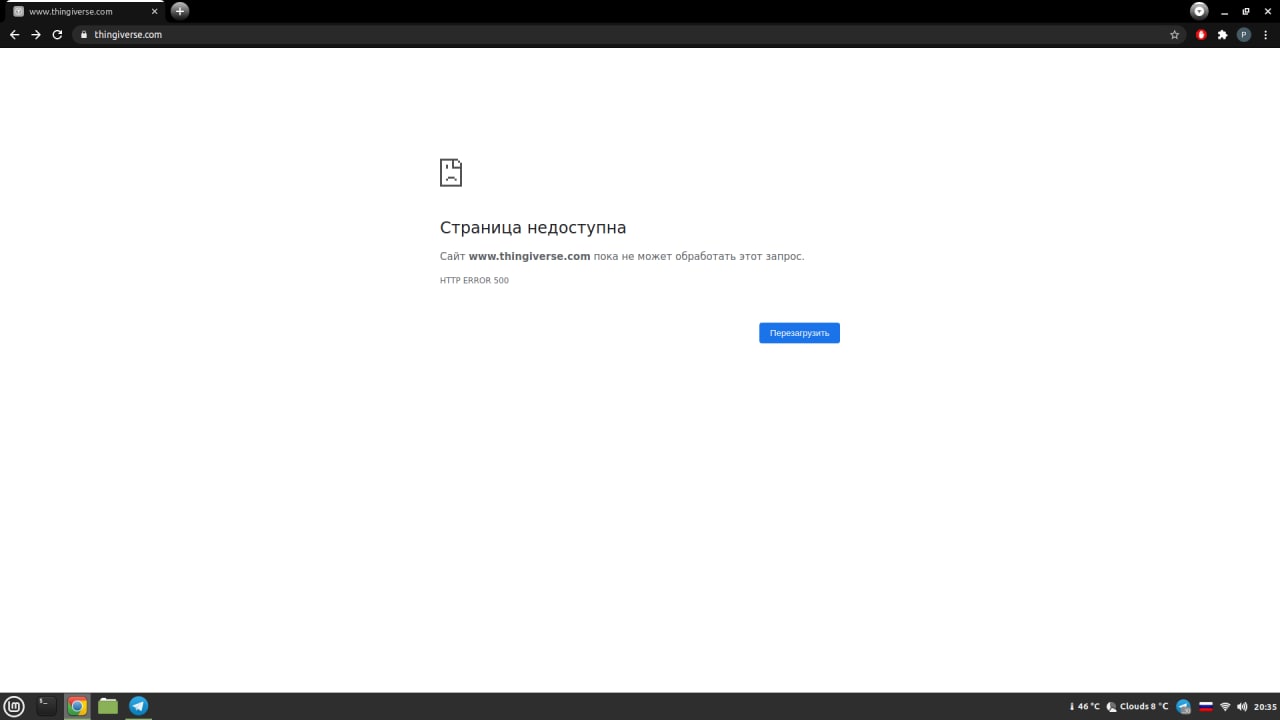Open Telegram from the taskbar
1280x720 pixels.
click(x=139, y=706)
